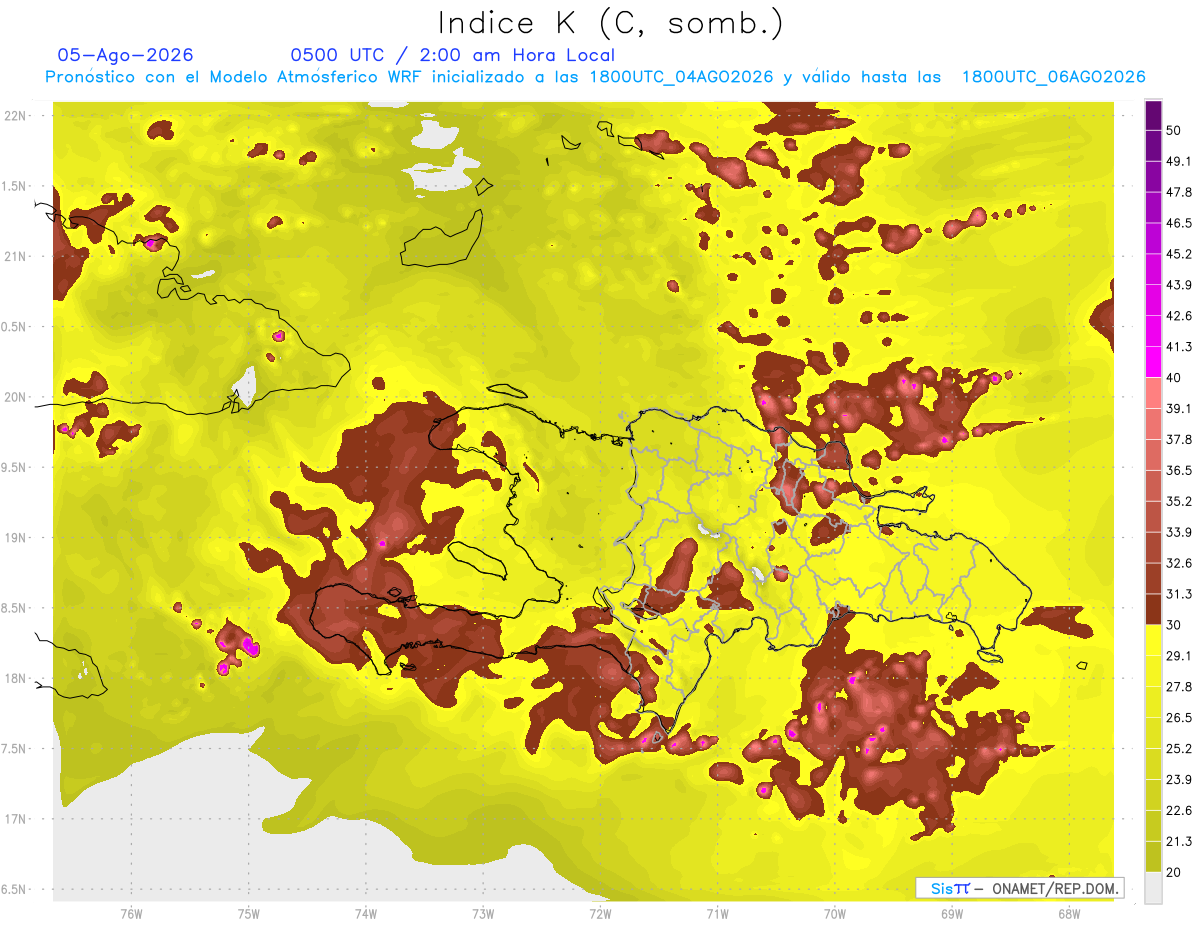Click the "SisTT - ONAMET/REP.DOM." credit box
This screenshot has width=1200, height=927.
pos(1019,888)
